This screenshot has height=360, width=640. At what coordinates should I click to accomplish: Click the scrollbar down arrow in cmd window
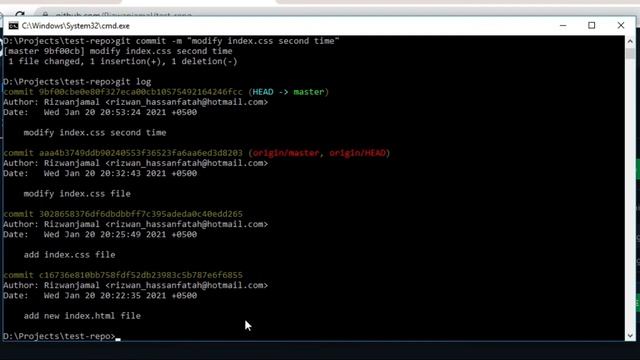coord(630,336)
